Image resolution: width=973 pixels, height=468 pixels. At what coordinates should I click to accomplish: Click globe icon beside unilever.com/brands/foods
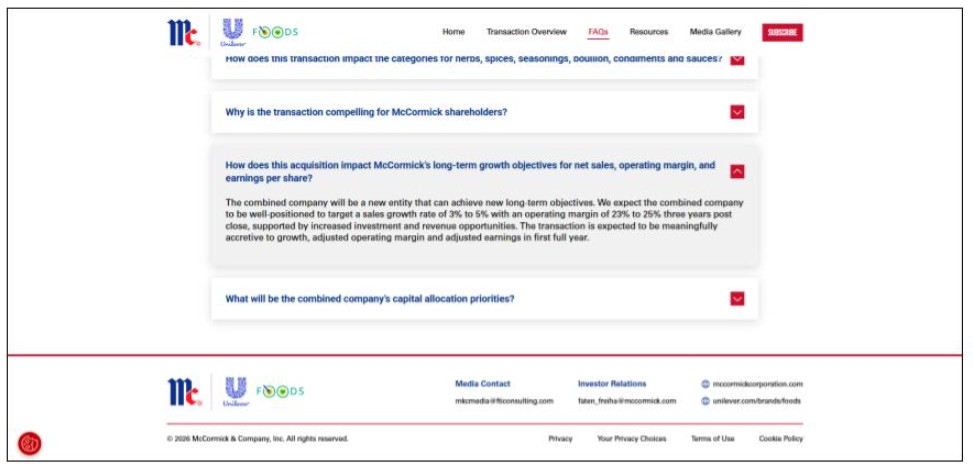coord(706,401)
